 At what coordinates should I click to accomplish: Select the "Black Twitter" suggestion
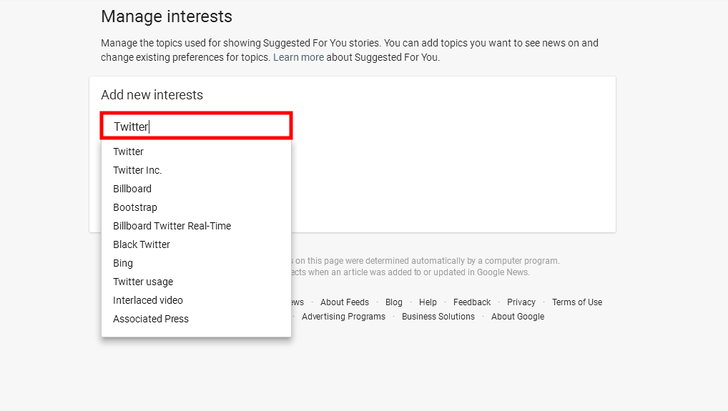(196, 244)
